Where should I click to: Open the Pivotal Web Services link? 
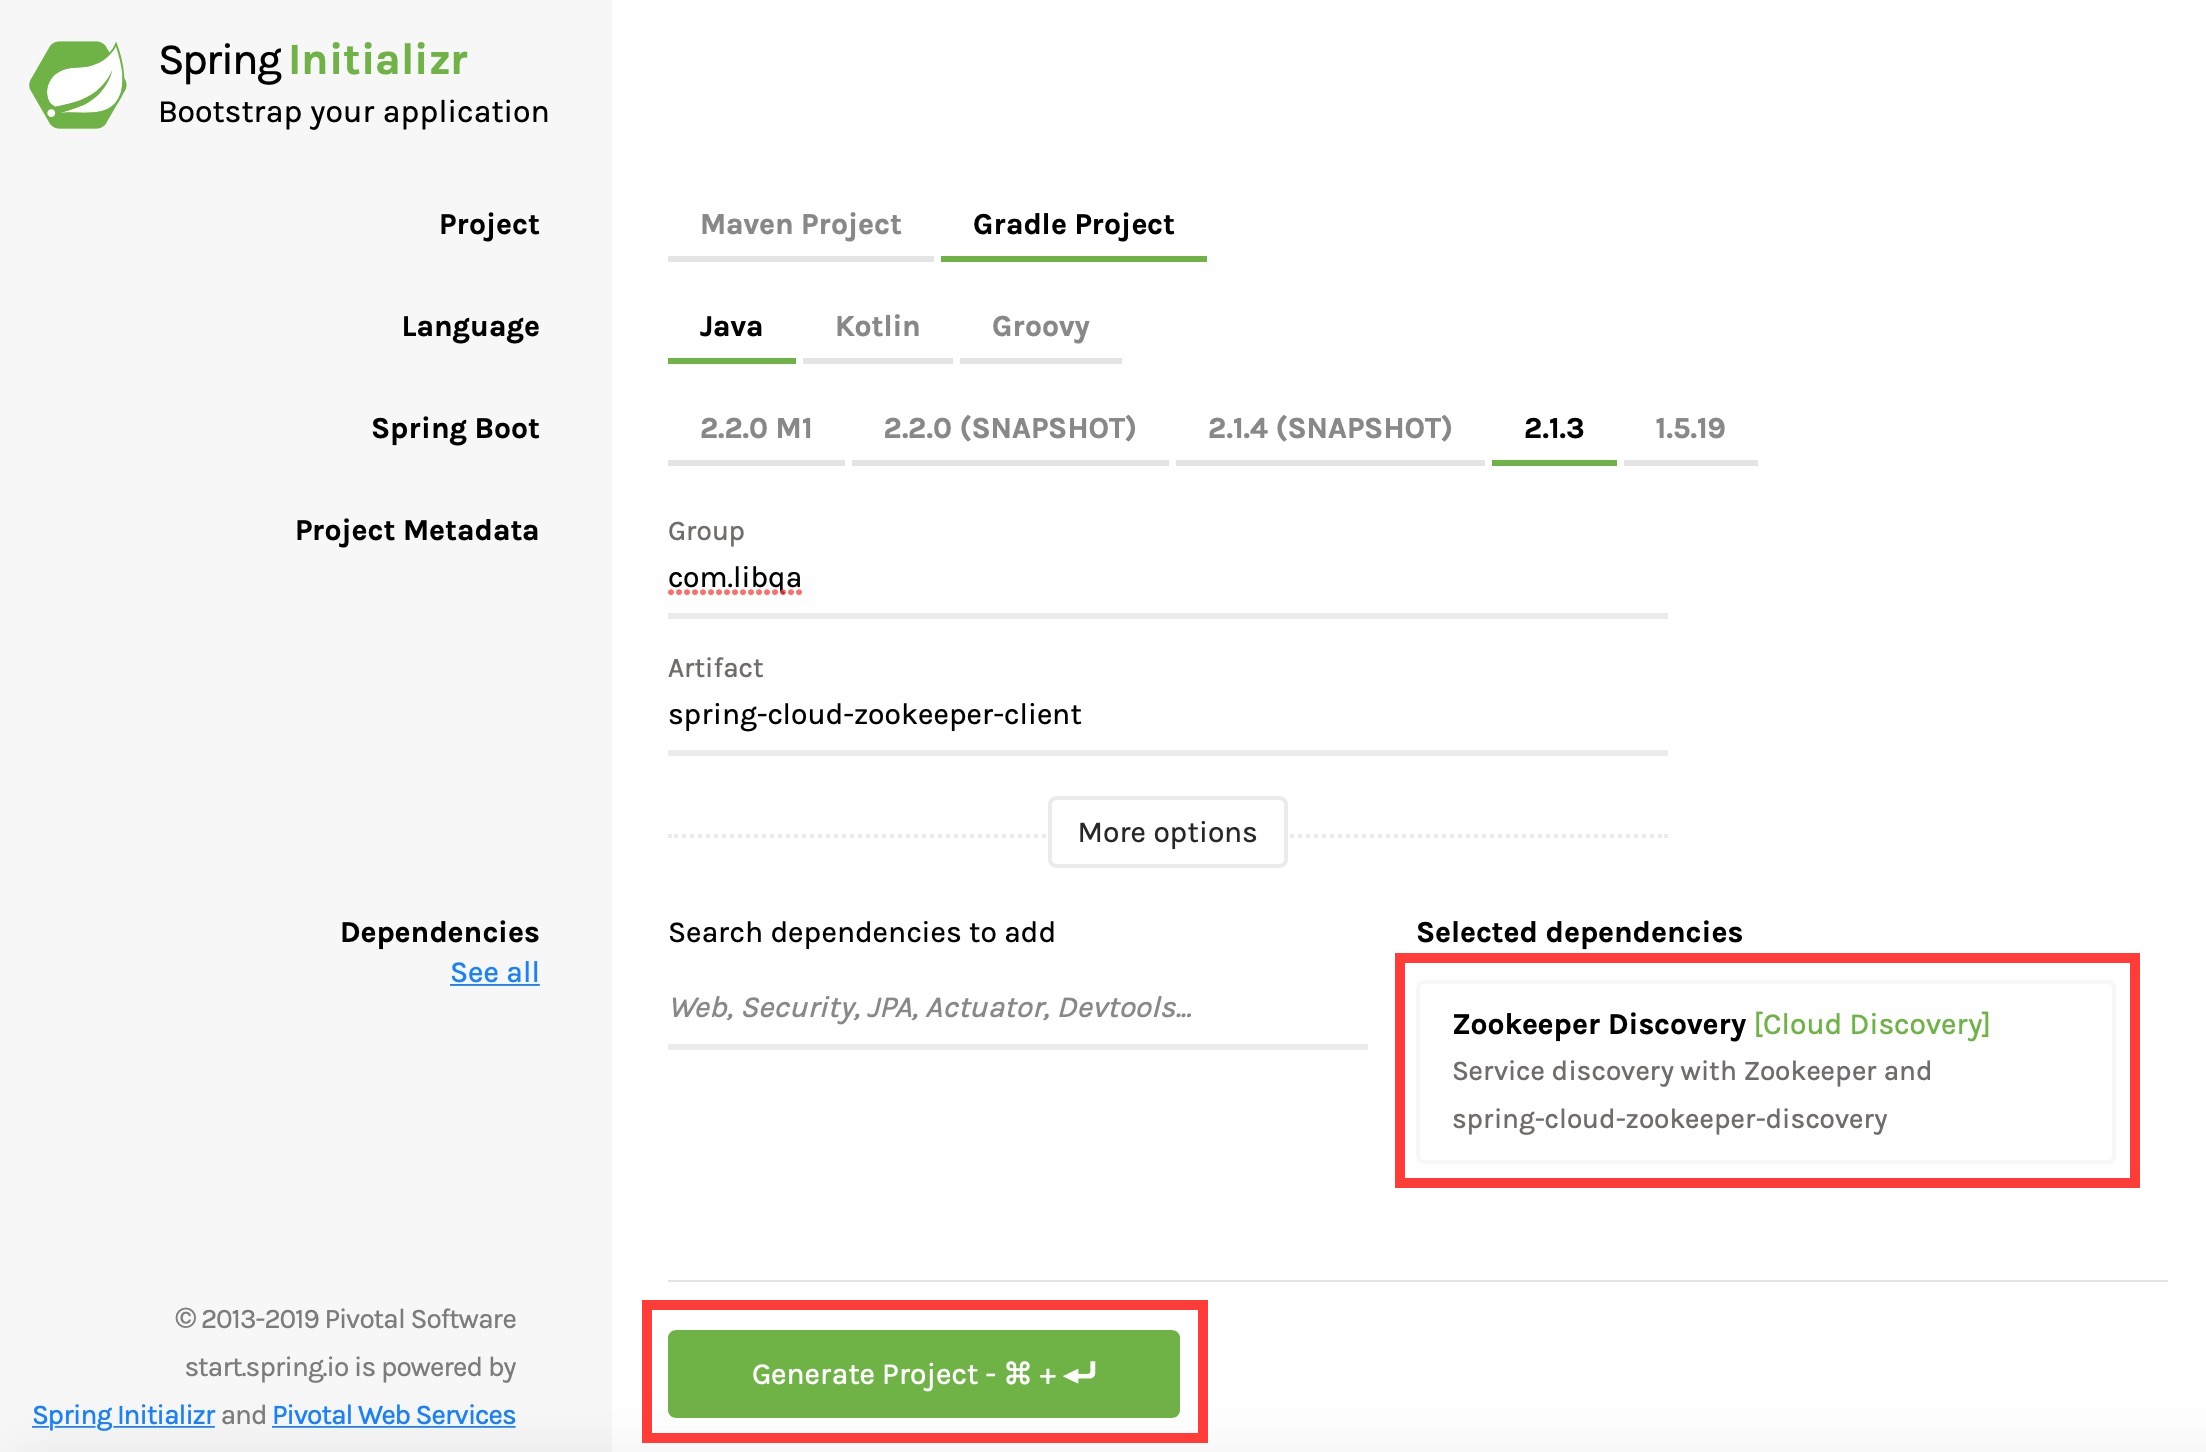pos(394,1416)
